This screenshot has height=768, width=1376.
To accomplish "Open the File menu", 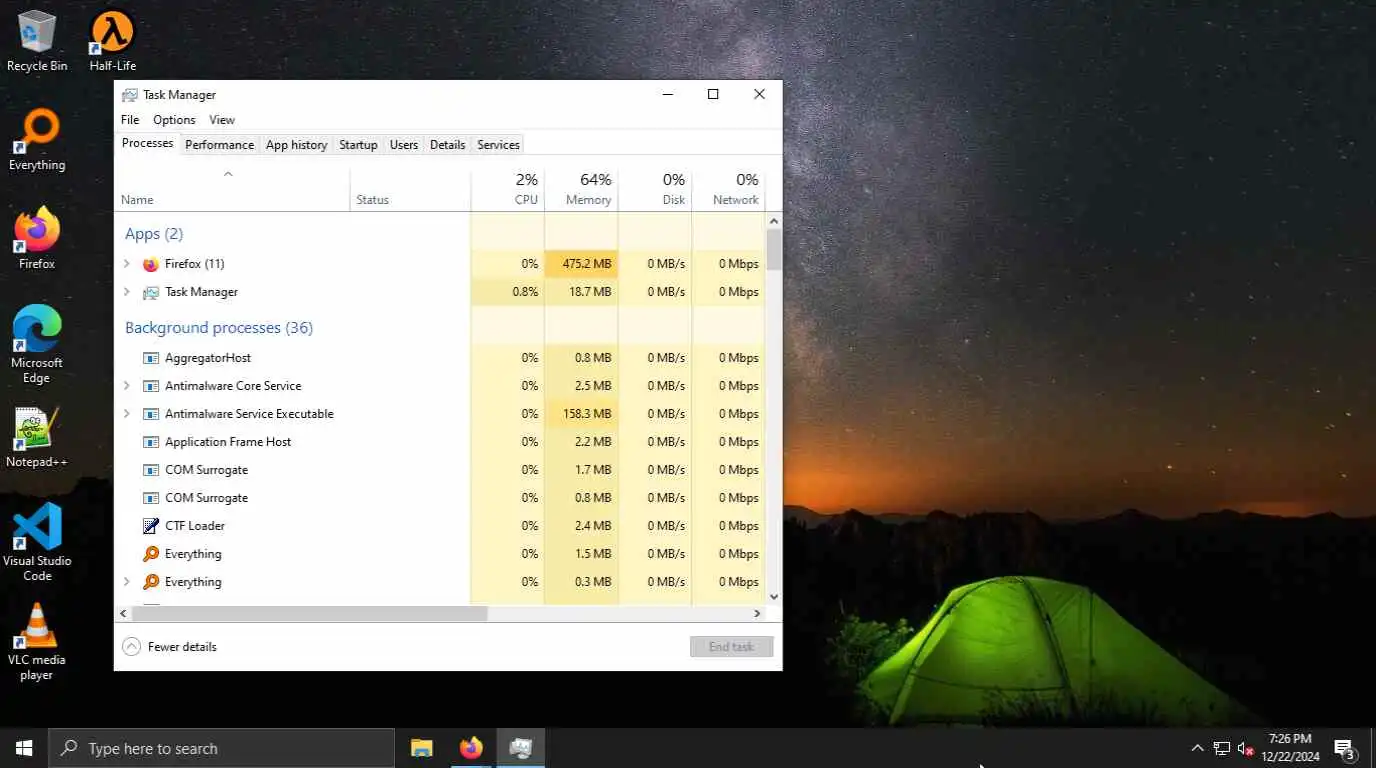I will [130, 120].
